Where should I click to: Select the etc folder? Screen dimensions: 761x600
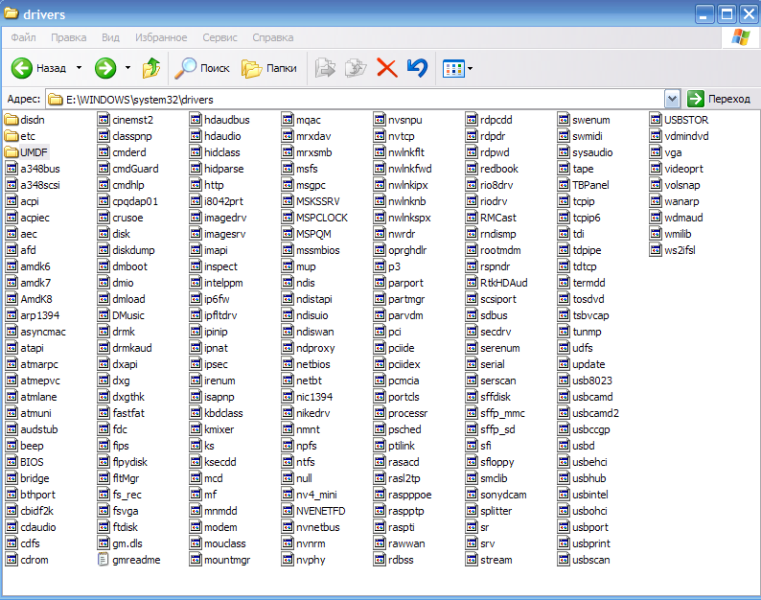pyautogui.click(x=20, y=136)
